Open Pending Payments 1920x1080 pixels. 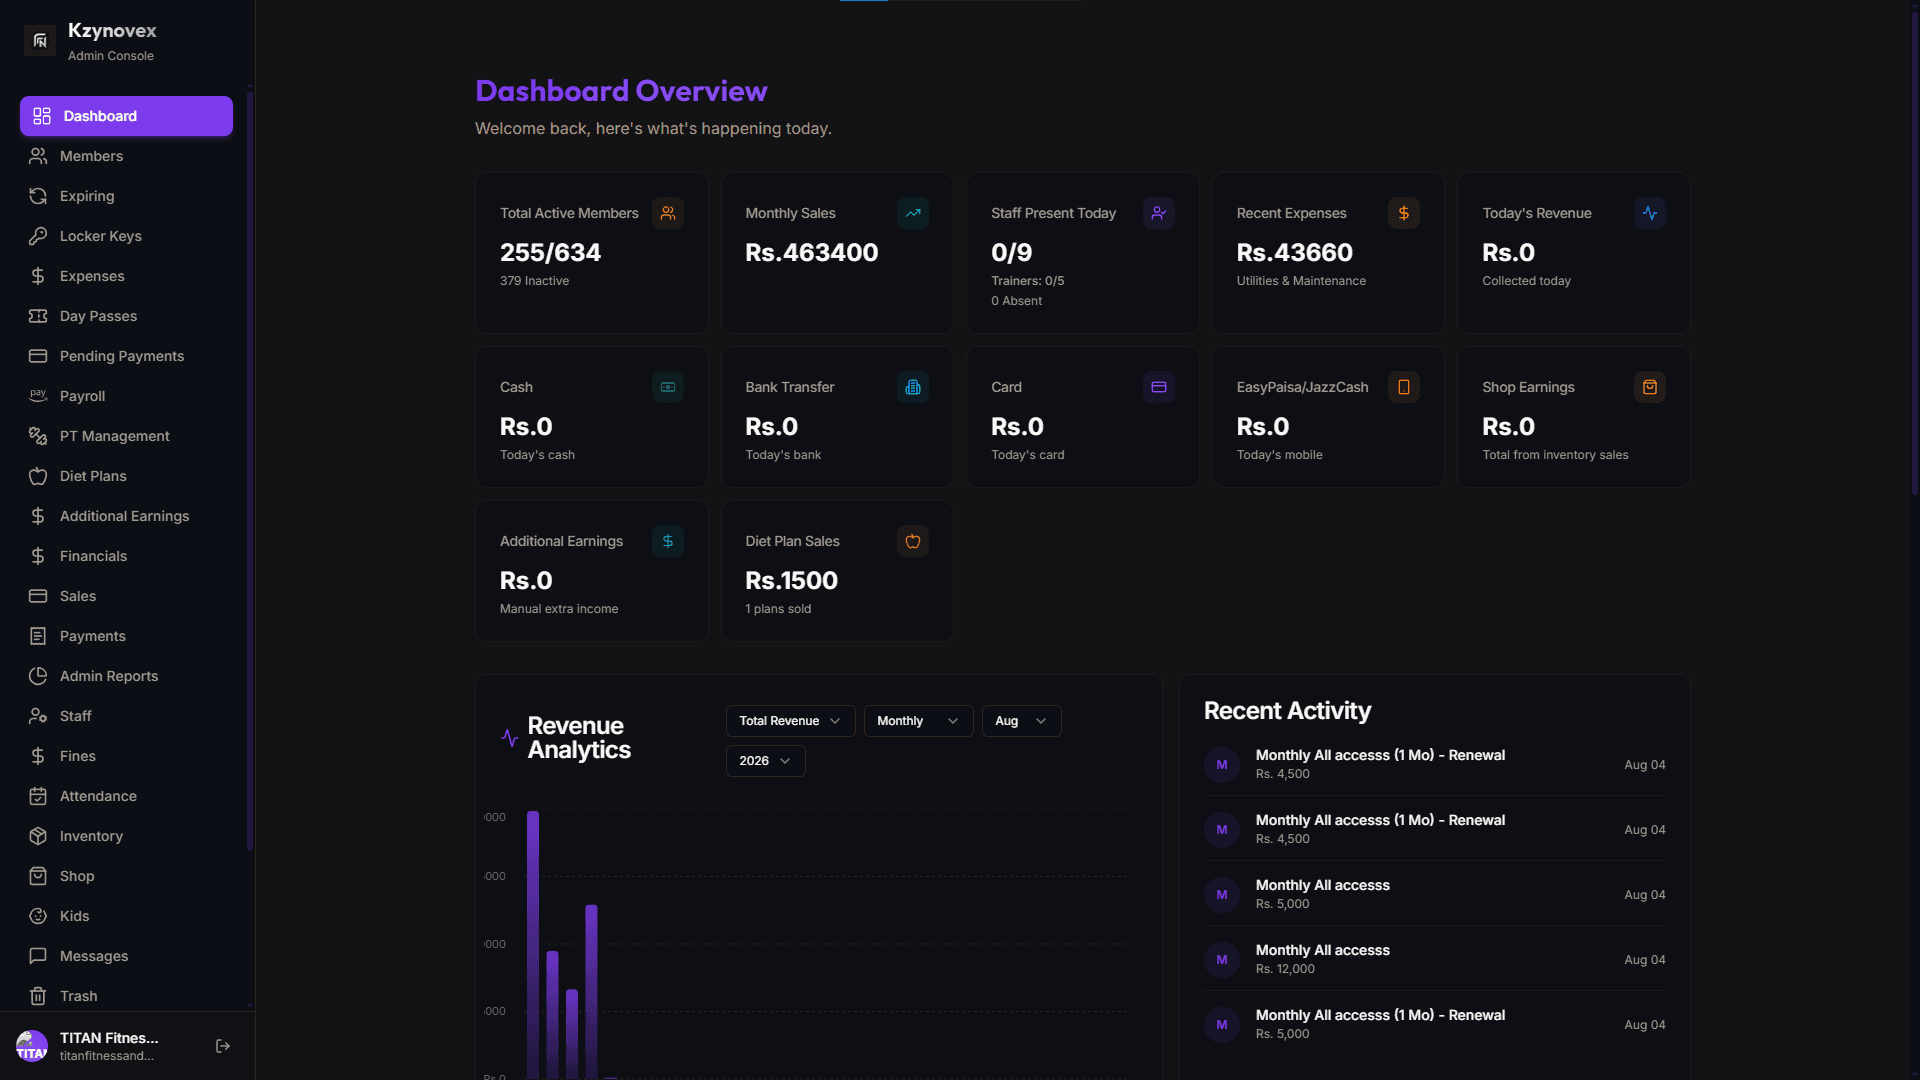[x=126, y=356]
